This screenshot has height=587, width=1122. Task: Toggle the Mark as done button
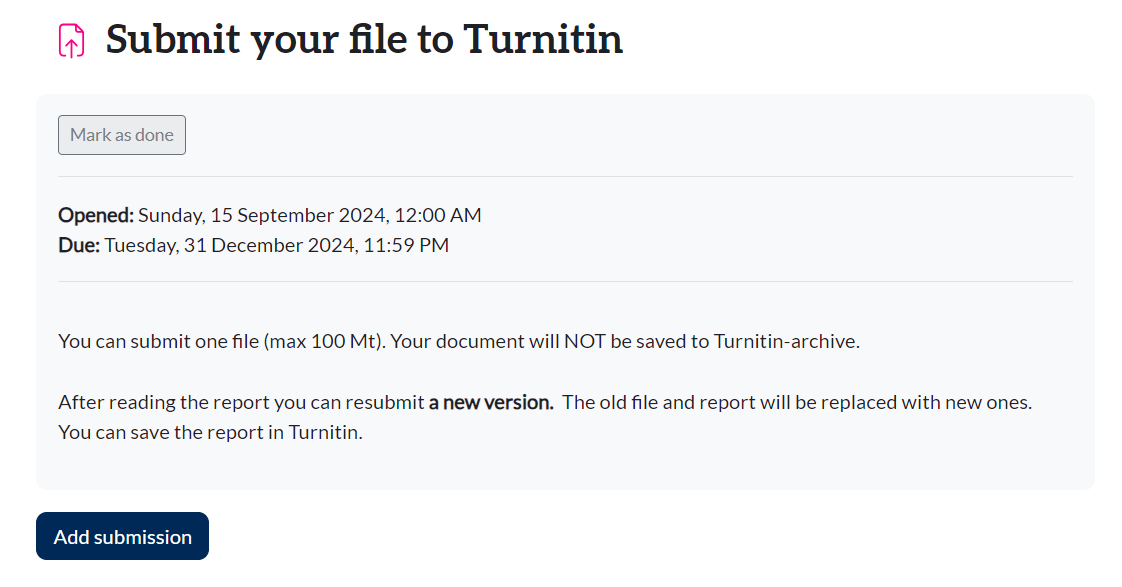pos(122,135)
